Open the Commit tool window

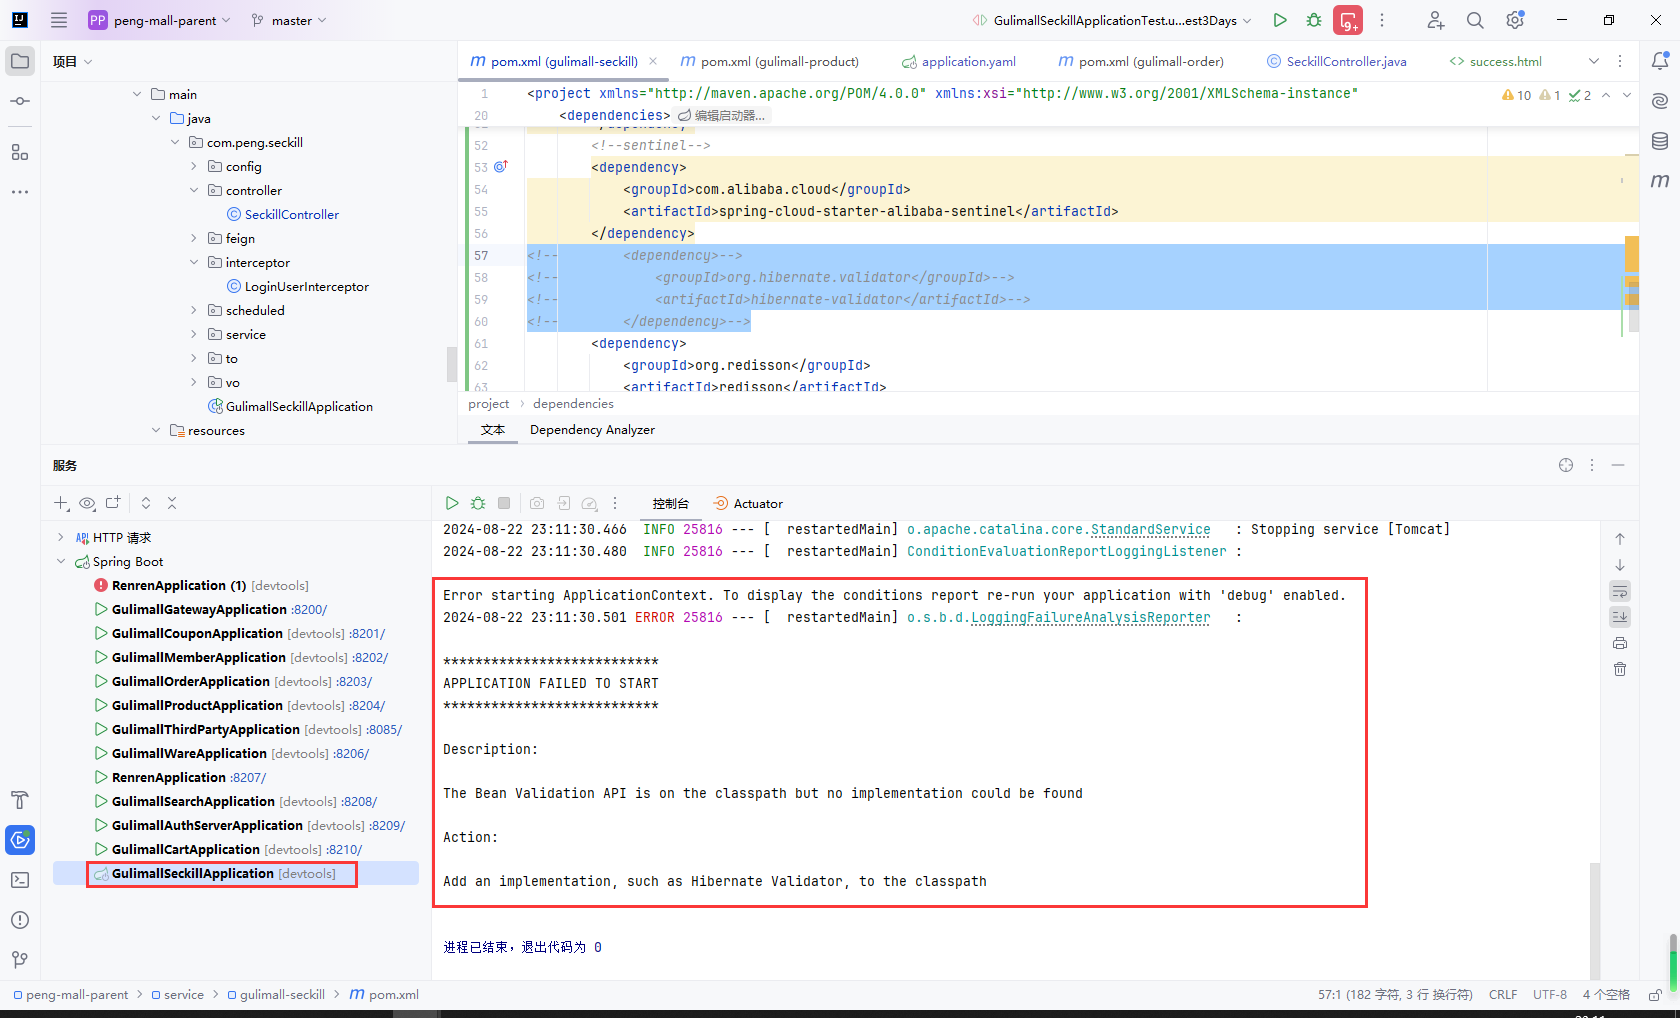point(20,101)
